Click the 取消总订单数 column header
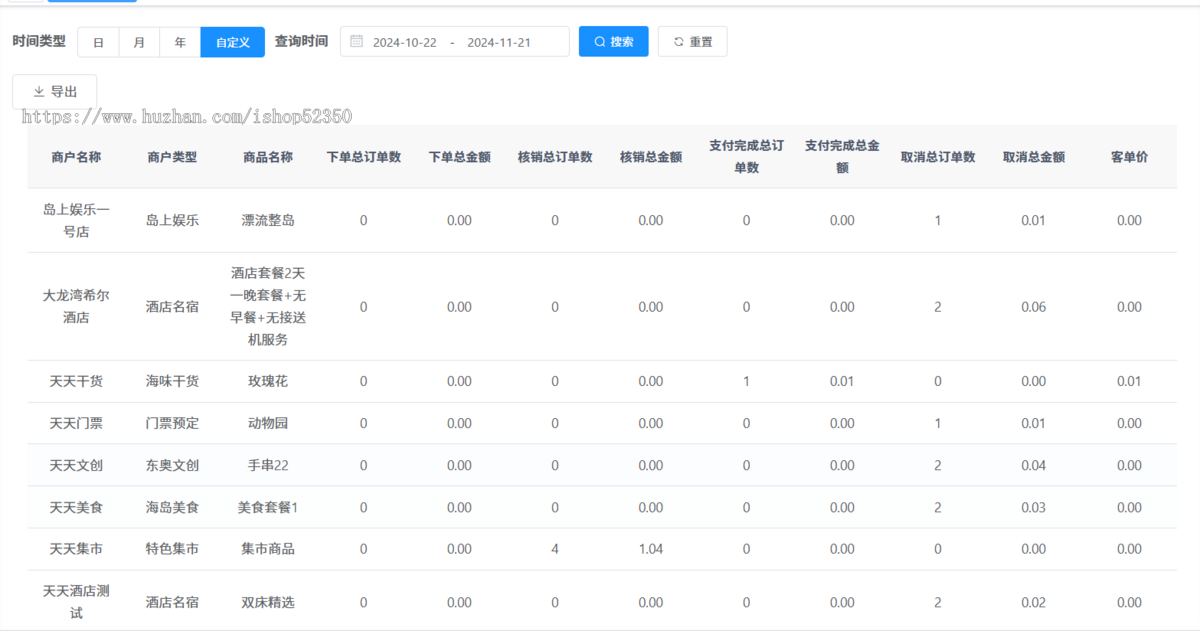This screenshot has width=1200, height=631. pyautogui.click(x=938, y=157)
